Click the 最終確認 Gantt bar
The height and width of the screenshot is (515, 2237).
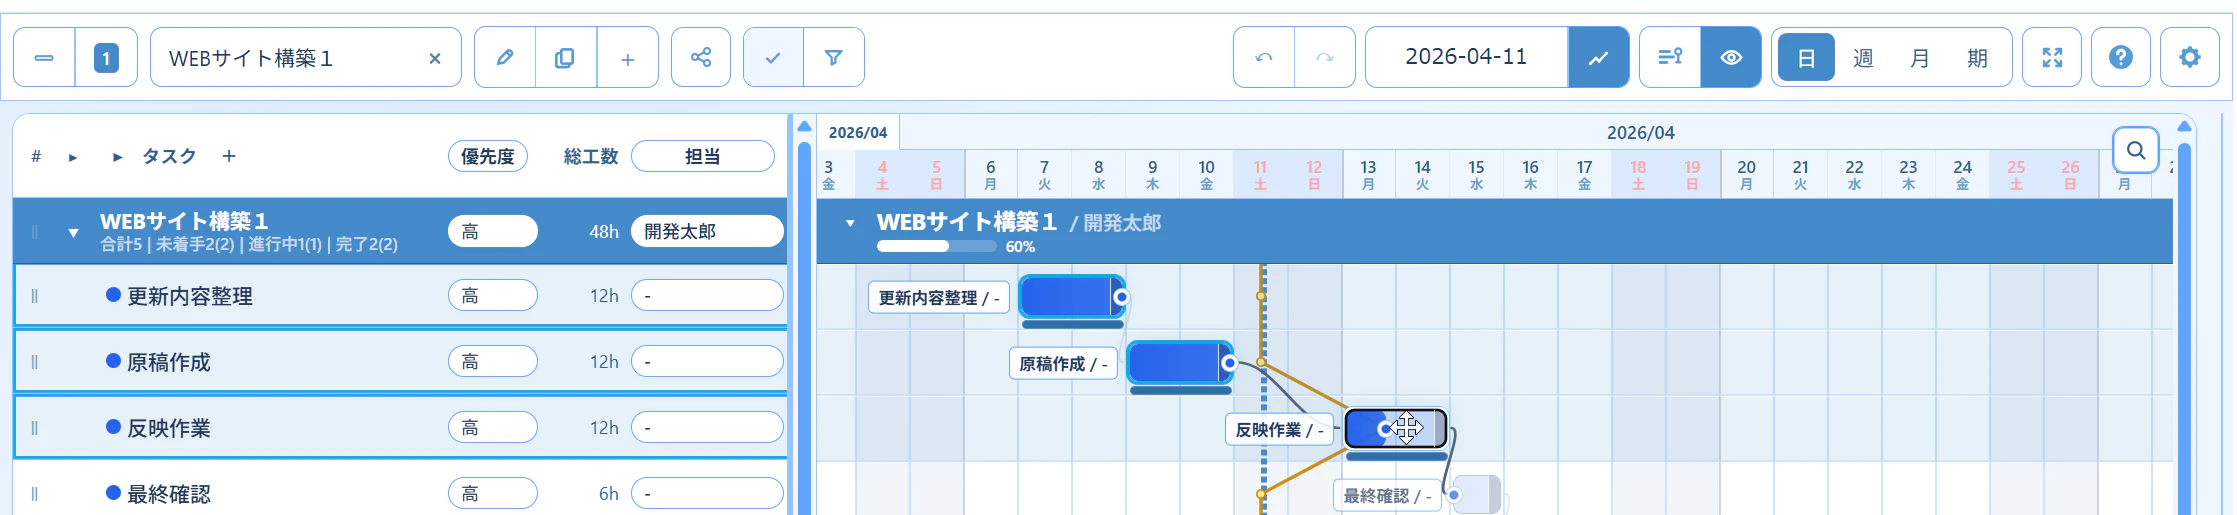tap(1477, 494)
